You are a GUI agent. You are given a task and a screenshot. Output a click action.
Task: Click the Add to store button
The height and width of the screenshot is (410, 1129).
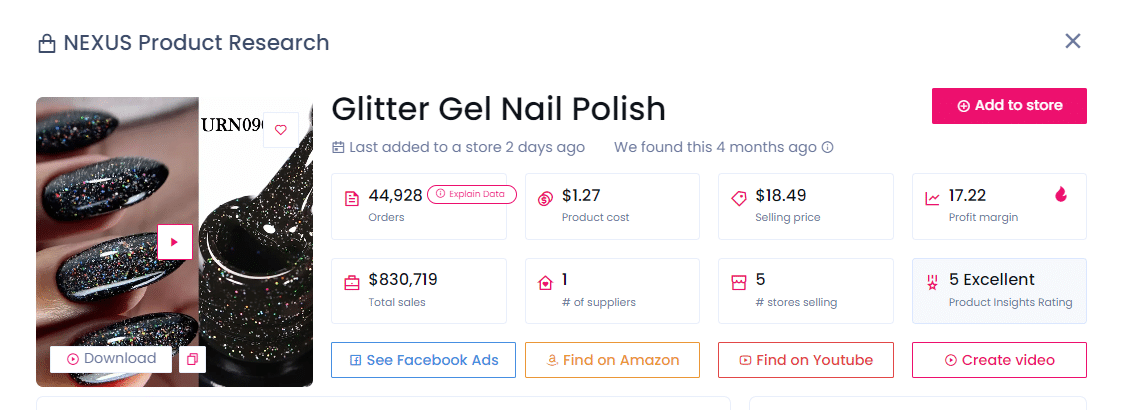point(1009,106)
